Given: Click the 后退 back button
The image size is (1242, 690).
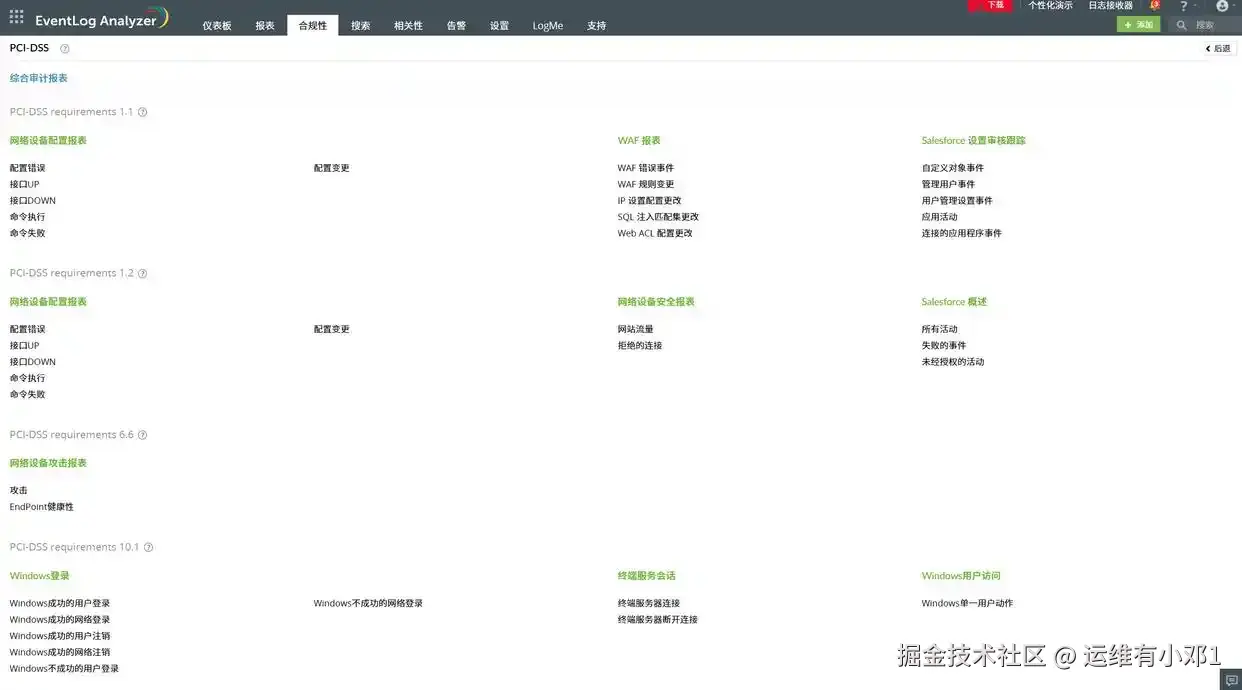Looking at the screenshot, I should click(1218, 48).
